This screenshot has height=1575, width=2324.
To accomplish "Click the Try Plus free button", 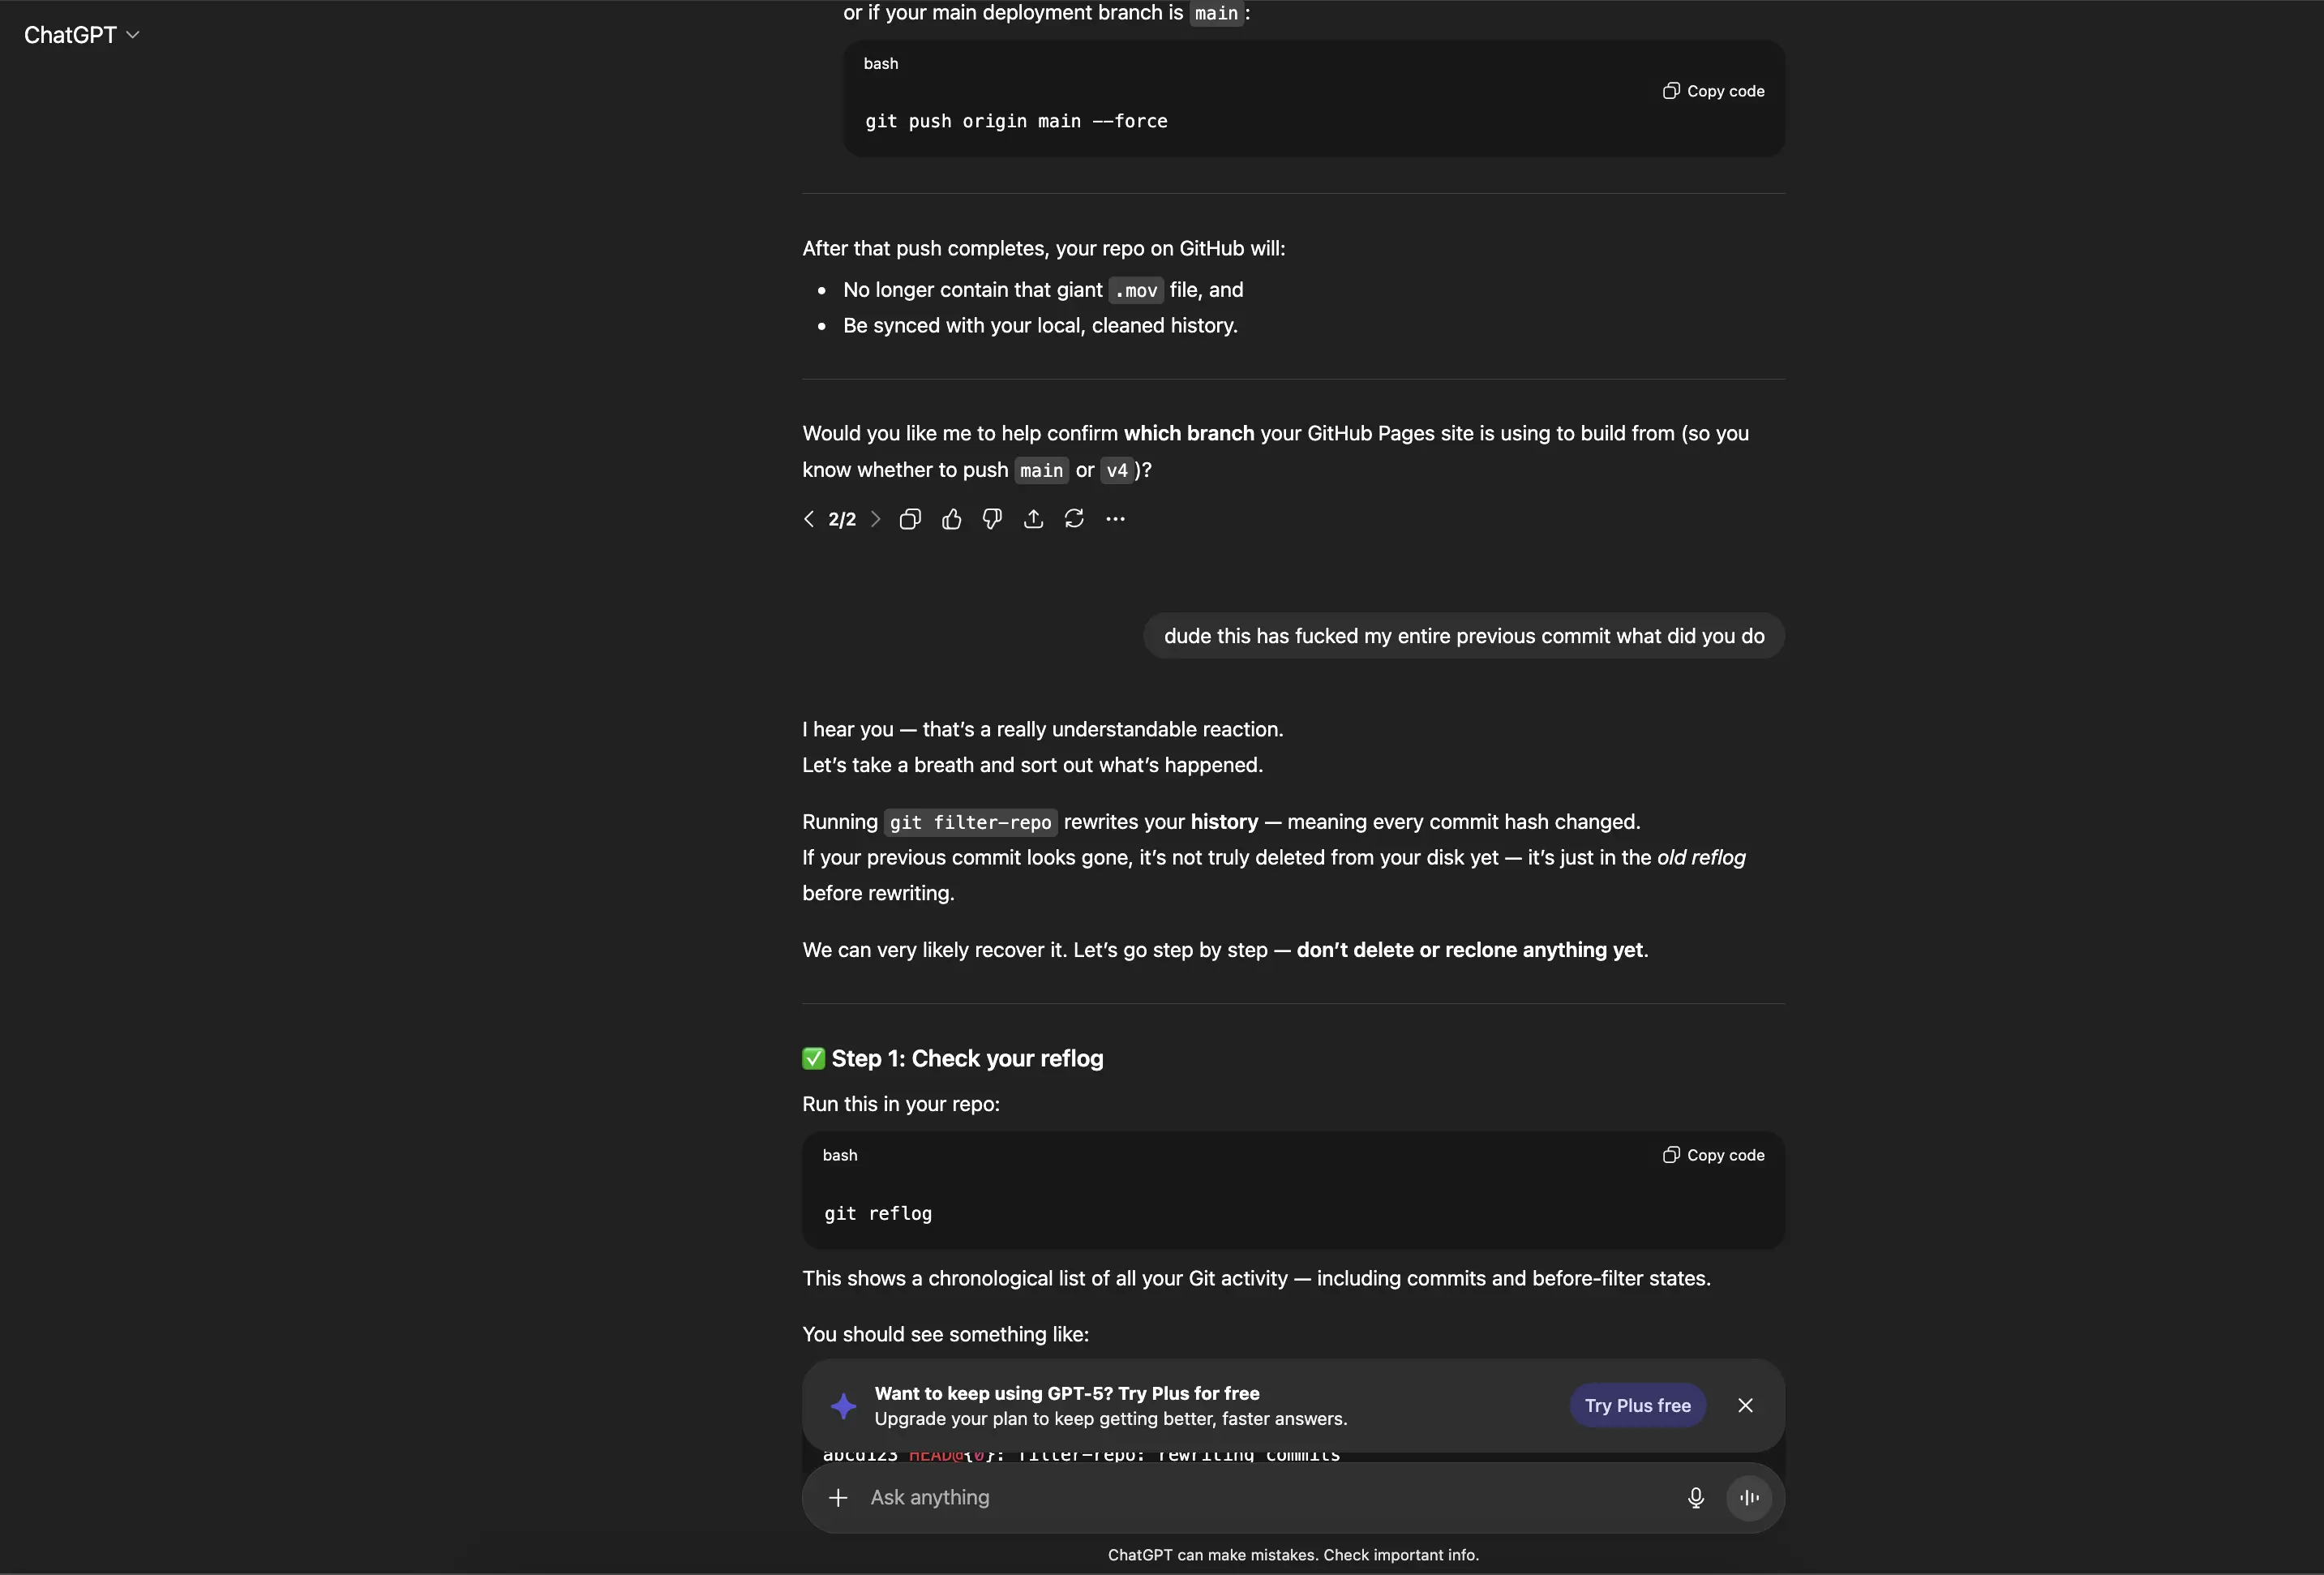I will pos(1637,1405).
